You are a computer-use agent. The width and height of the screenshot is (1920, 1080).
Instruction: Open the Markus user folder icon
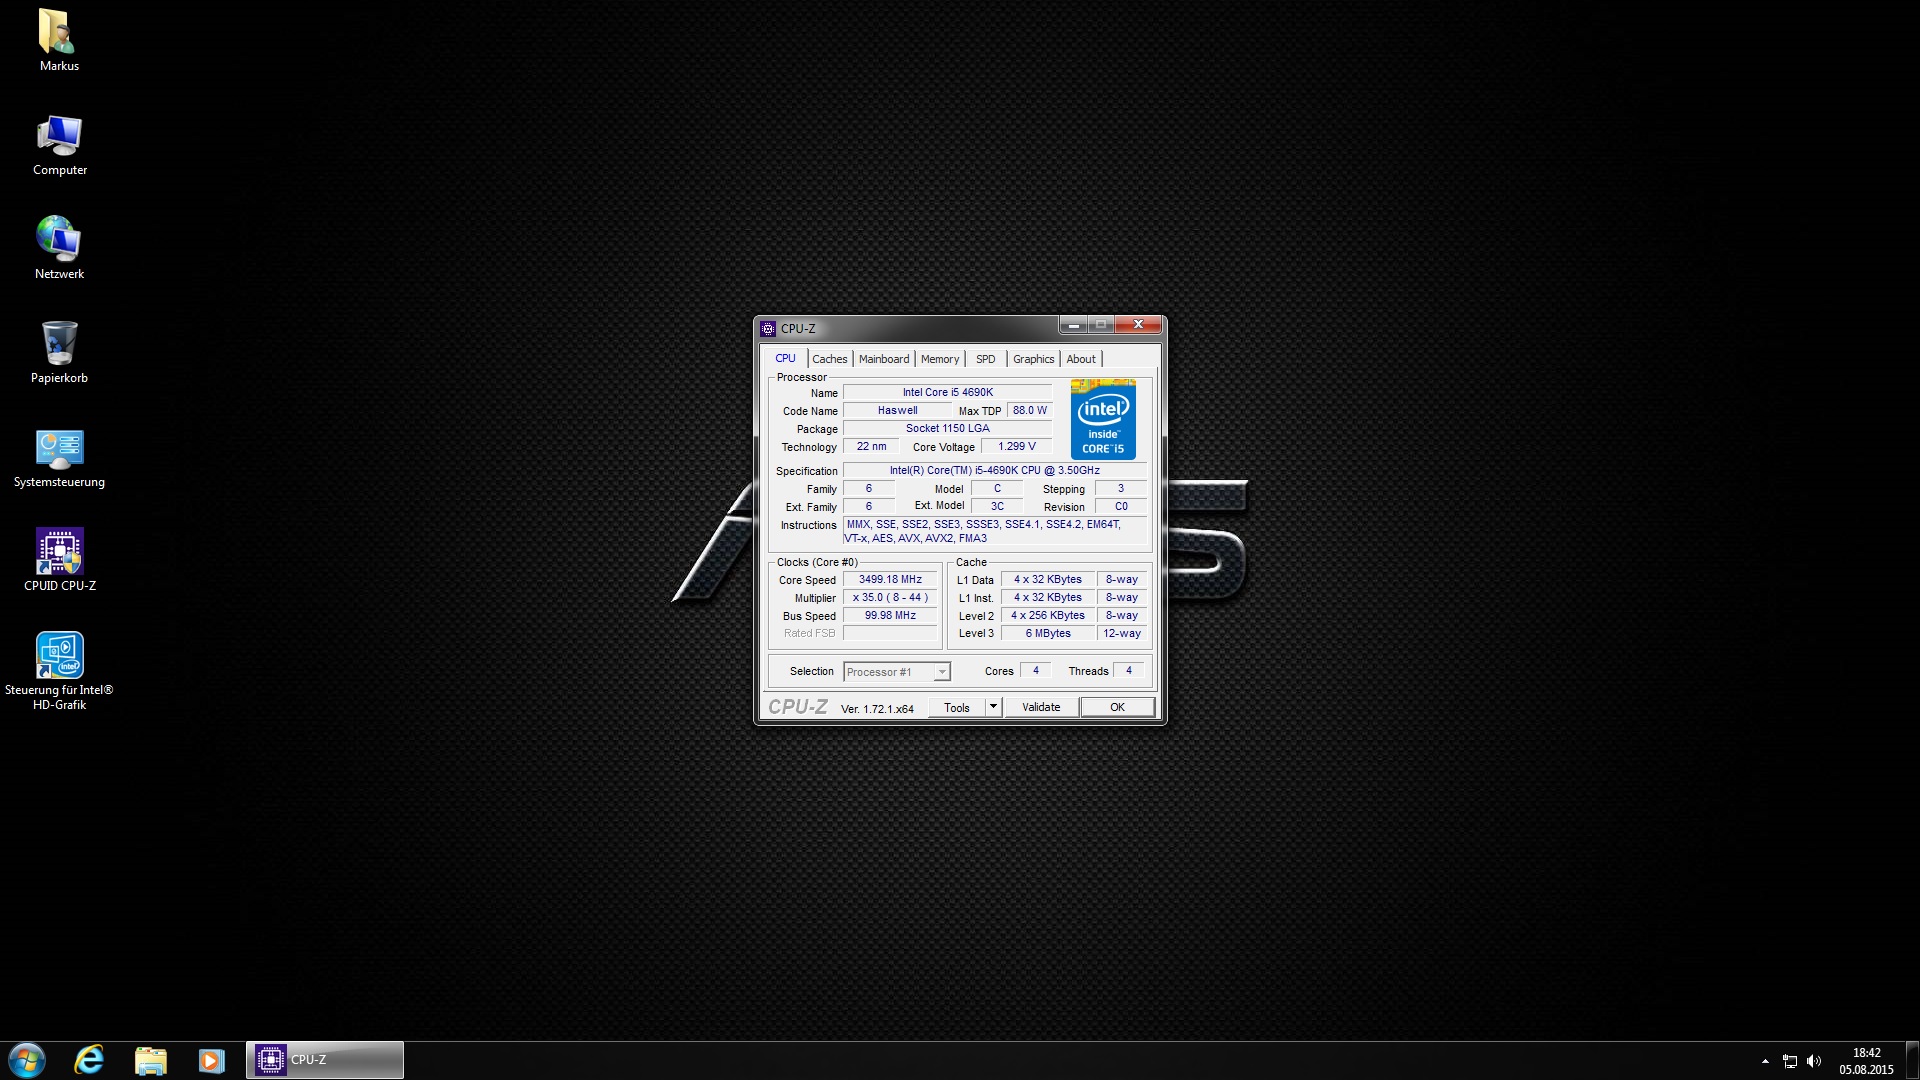coord(55,32)
